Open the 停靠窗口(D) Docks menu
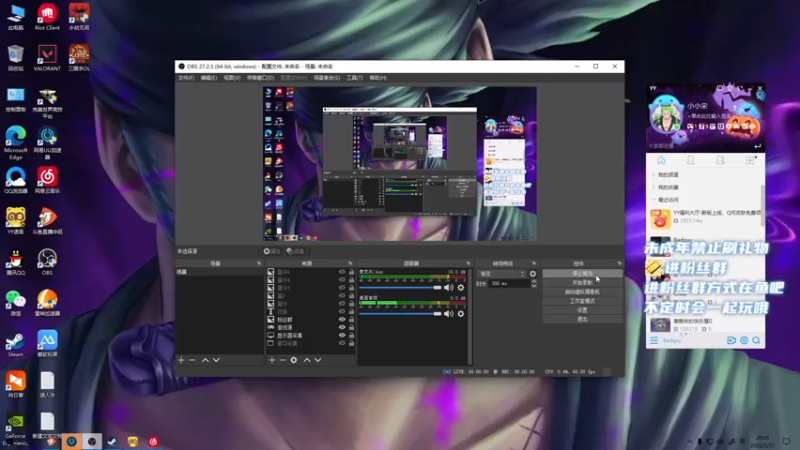The image size is (800, 450). [260, 78]
